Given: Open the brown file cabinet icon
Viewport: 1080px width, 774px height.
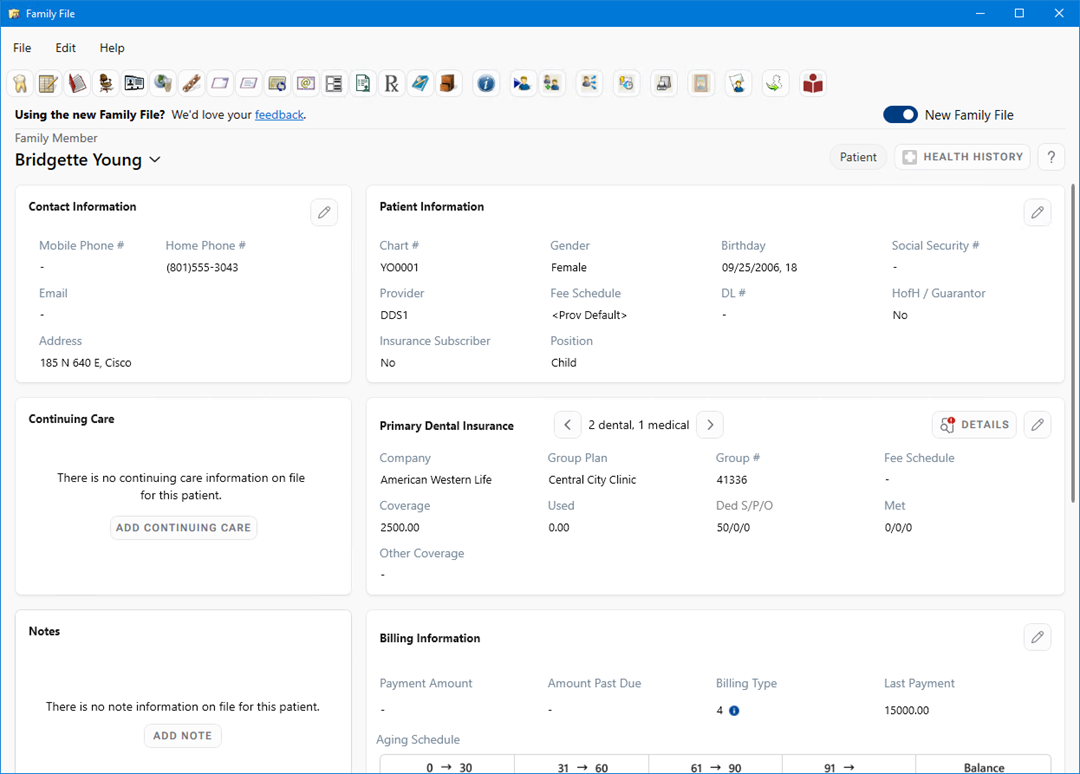Looking at the screenshot, I should click(x=448, y=83).
